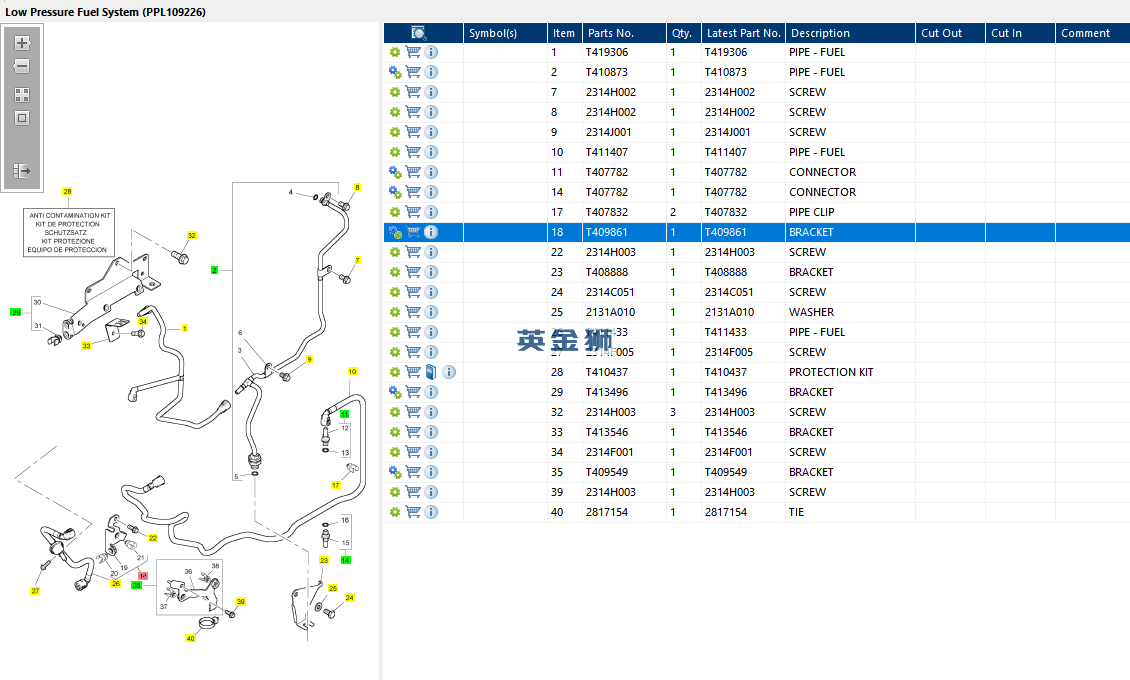Add item 29 BRACKET T413496 to cart
1130x680 pixels.
(413, 392)
